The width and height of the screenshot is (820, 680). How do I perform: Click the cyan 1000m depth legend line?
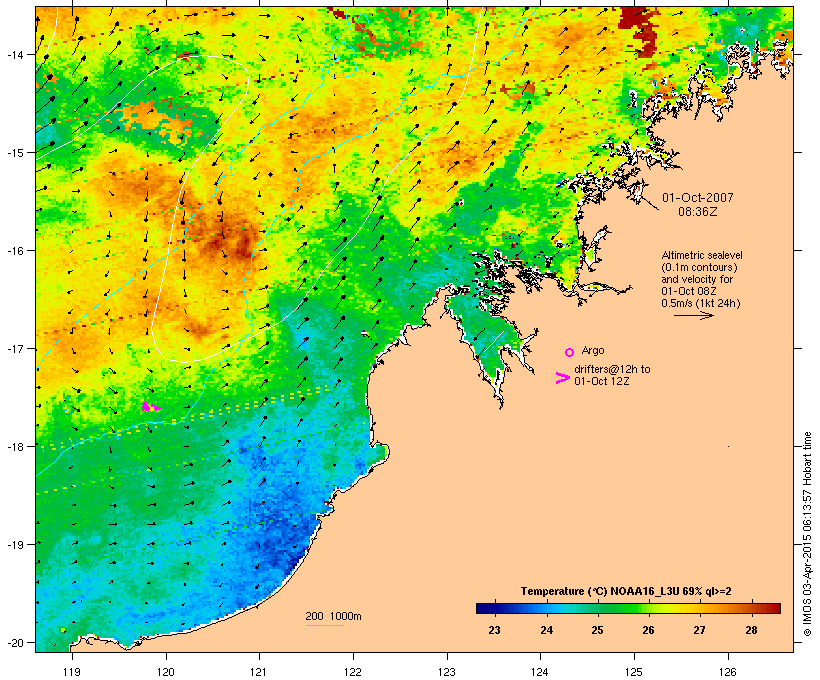point(324,625)
